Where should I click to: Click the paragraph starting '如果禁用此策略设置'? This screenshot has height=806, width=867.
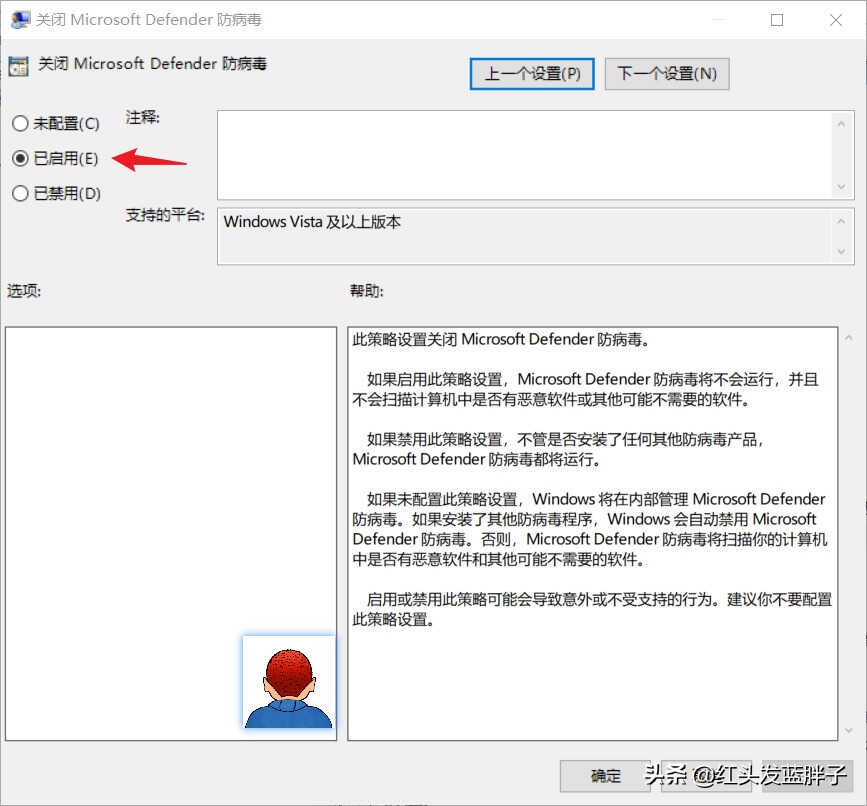tap(558, 449)
